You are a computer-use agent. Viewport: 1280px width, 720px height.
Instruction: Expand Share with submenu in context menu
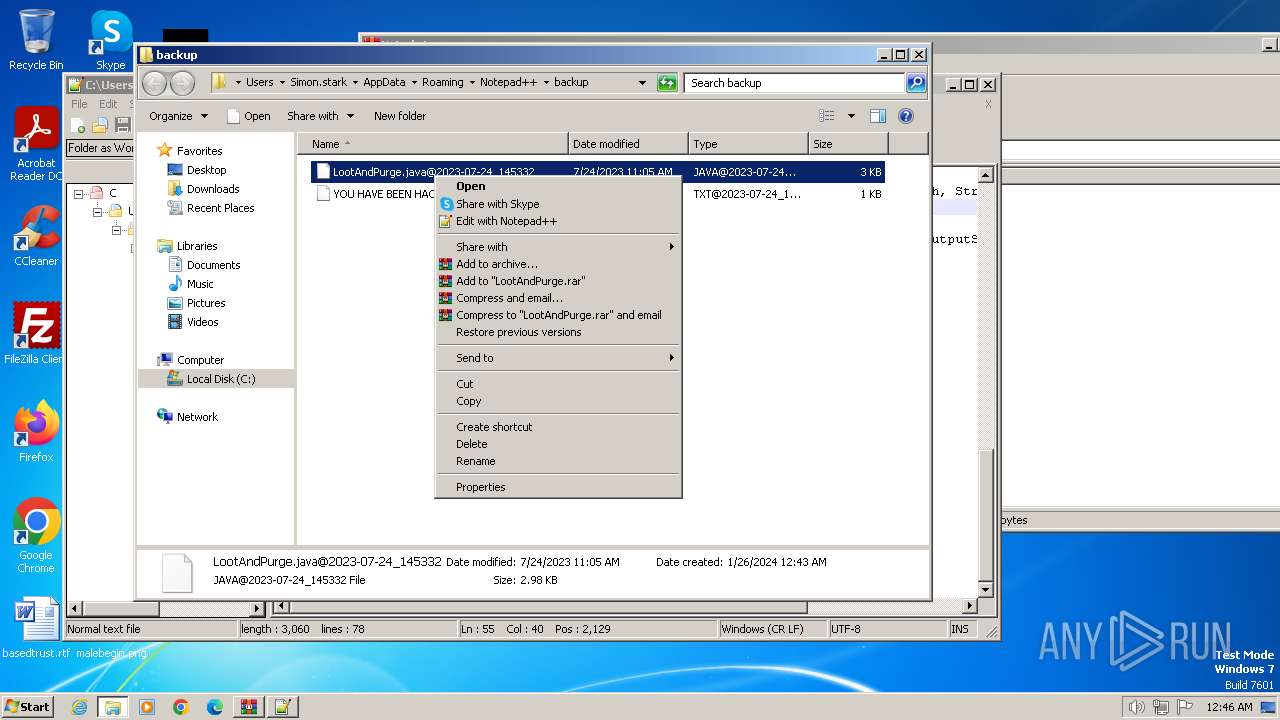coord(558,247)
